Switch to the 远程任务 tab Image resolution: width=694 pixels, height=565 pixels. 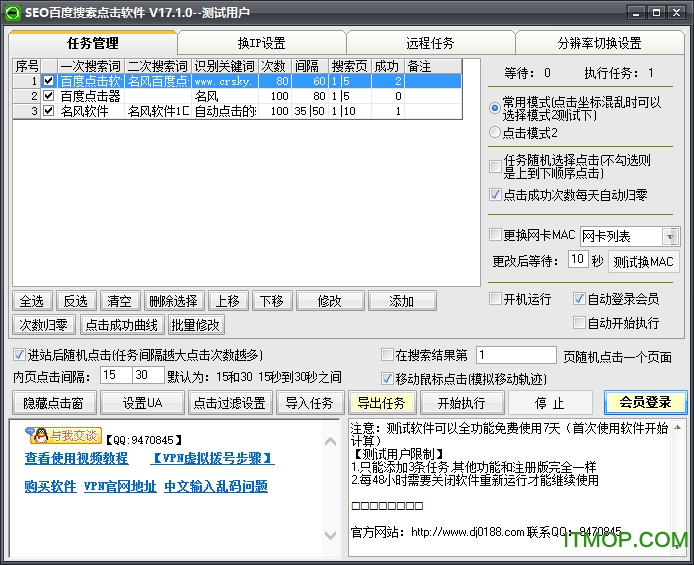tap(430, 43)
